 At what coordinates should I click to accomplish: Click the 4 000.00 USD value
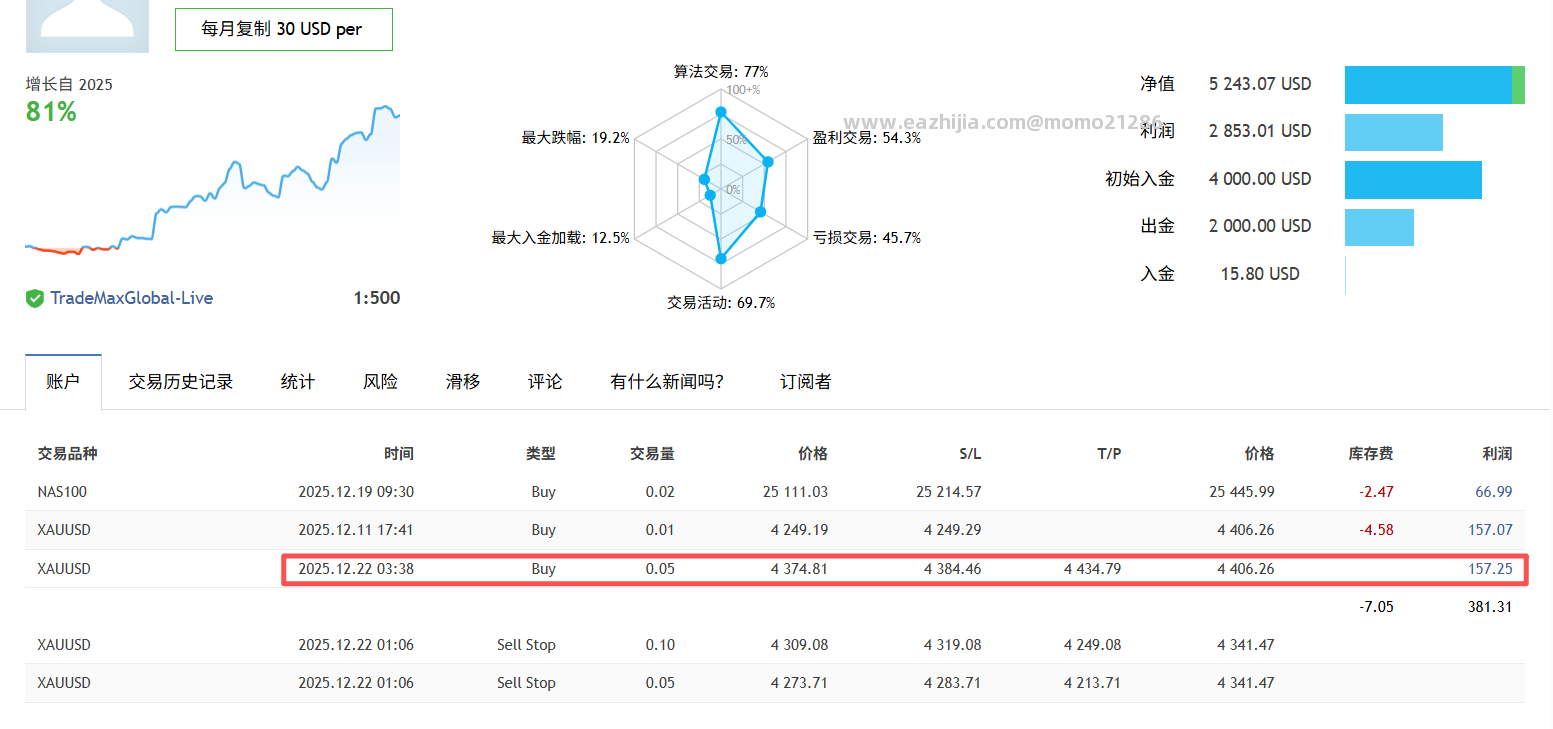point(1260,179)
